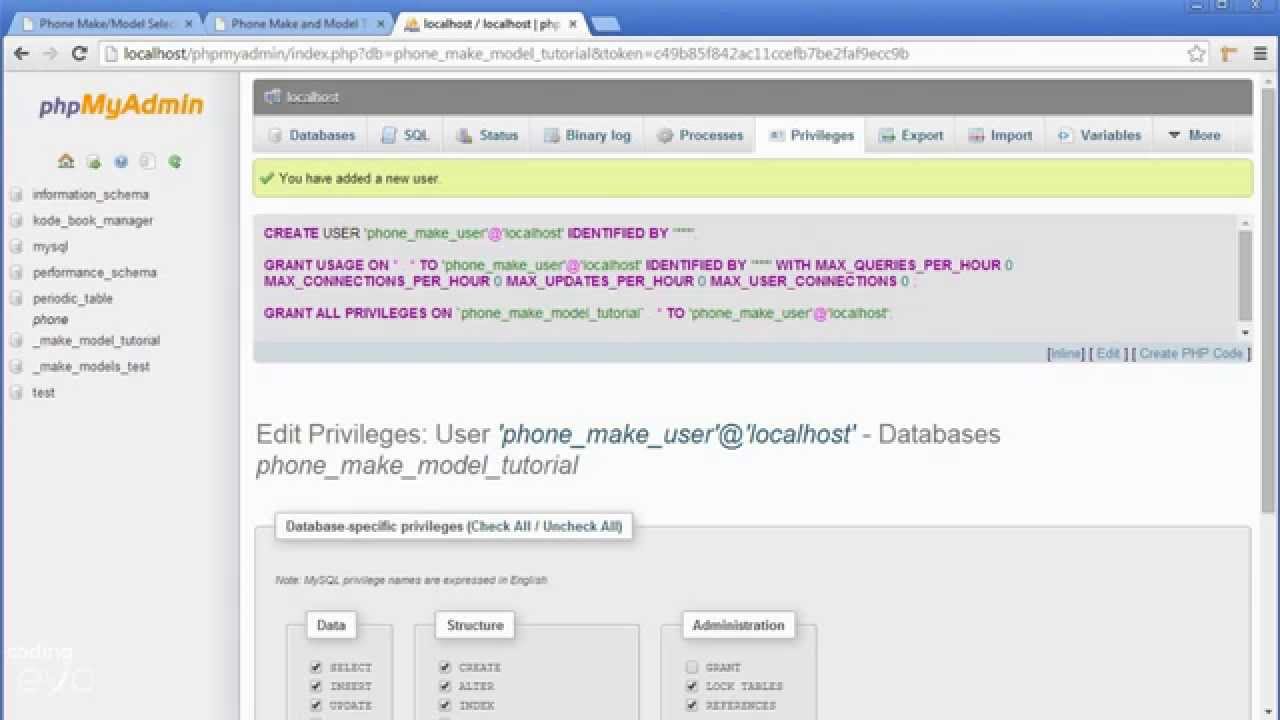Open the Processes tab

(700, 135)
